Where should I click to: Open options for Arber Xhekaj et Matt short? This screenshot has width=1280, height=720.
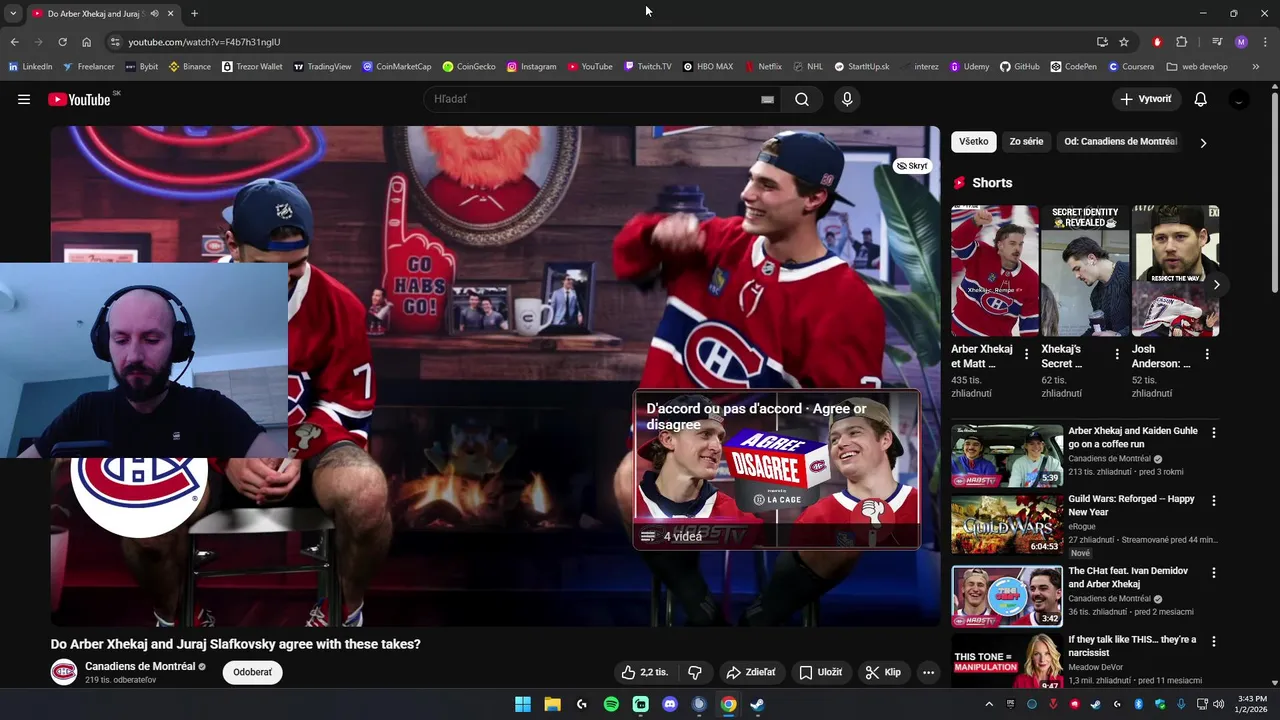(1026, 354)
